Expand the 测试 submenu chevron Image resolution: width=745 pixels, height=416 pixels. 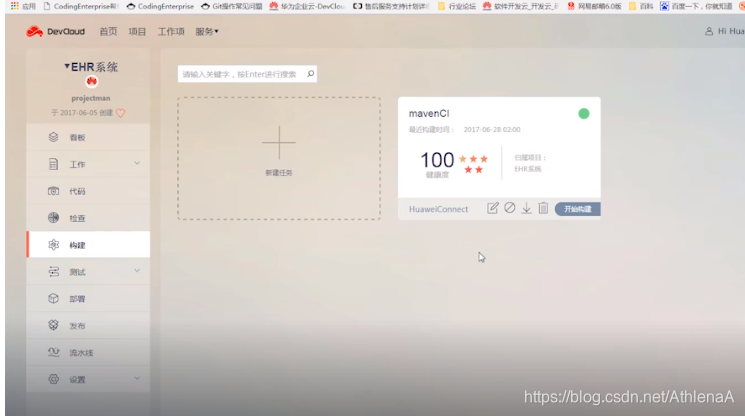137,271
